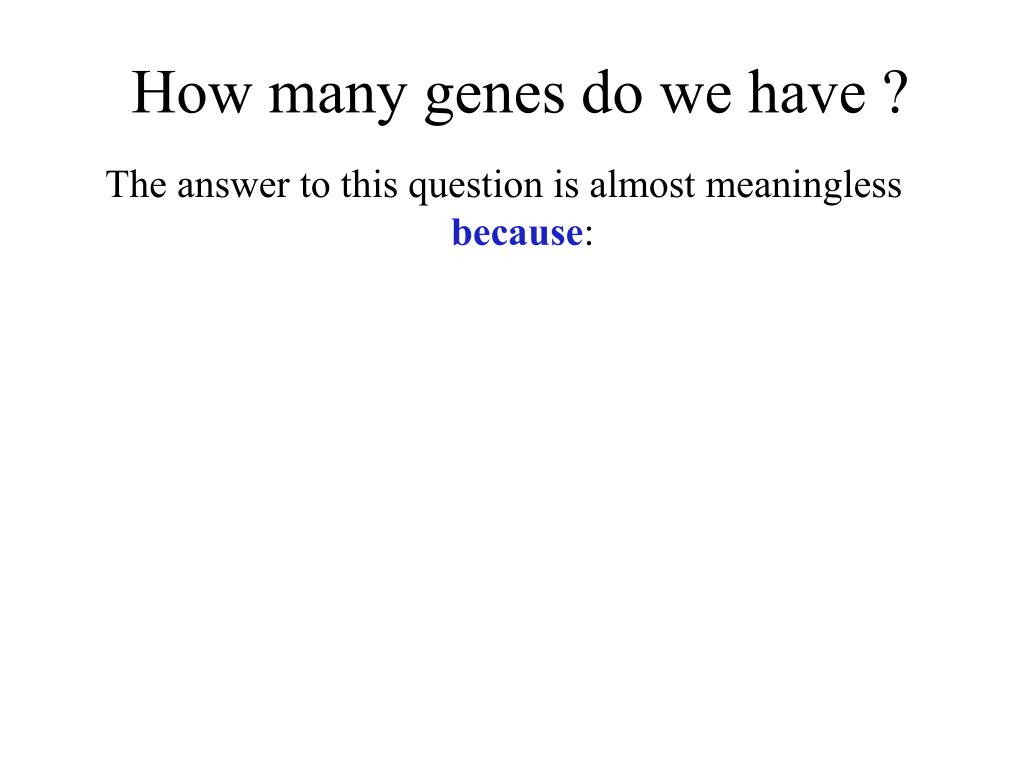Image resolution: width=1024 pixels, height=768 pixels.
Task: Click the word "many" in the title
Action: [338, 99]
